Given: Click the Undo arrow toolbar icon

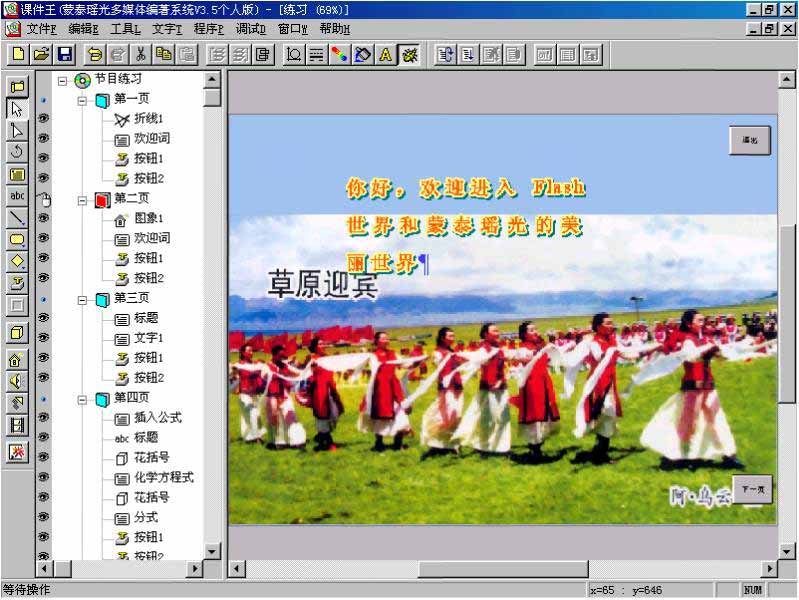Looking at the screenshot, I should 95,54.
